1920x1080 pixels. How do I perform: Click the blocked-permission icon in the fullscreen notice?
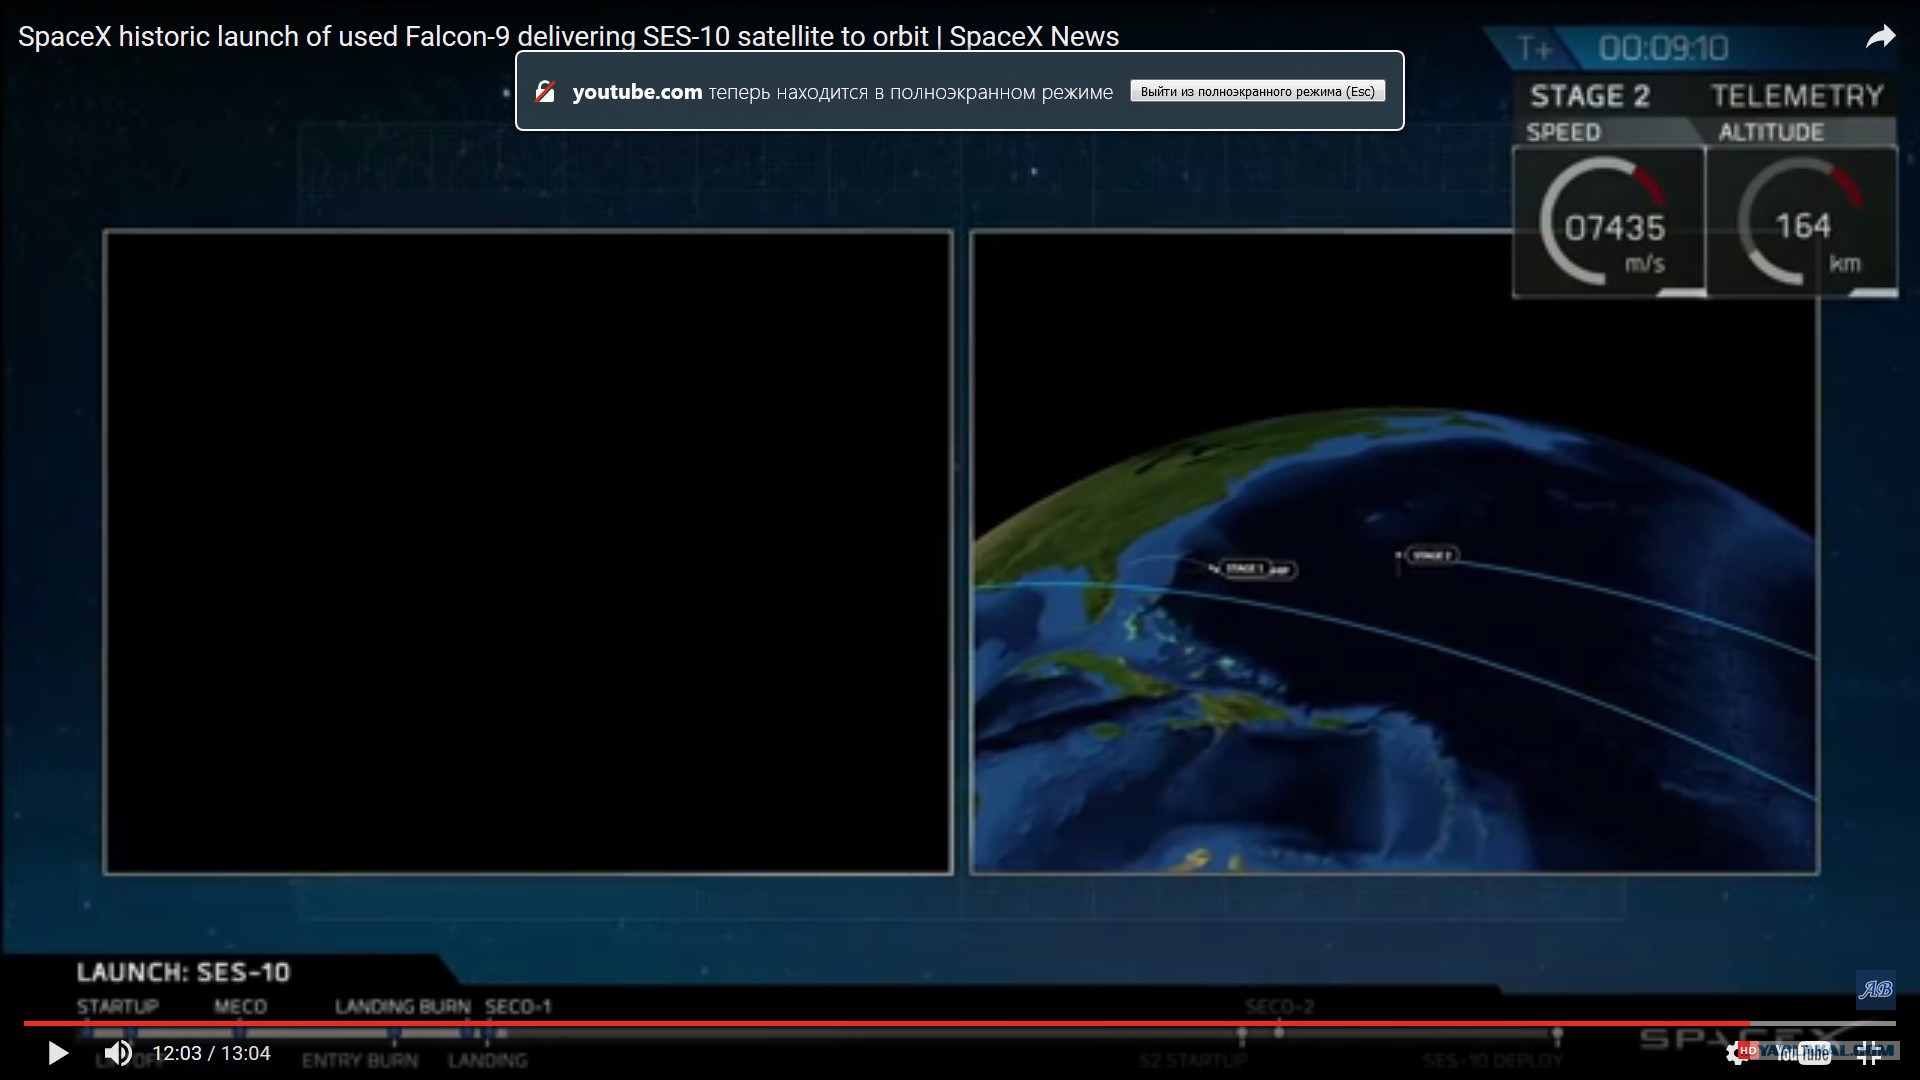(545, 92)
